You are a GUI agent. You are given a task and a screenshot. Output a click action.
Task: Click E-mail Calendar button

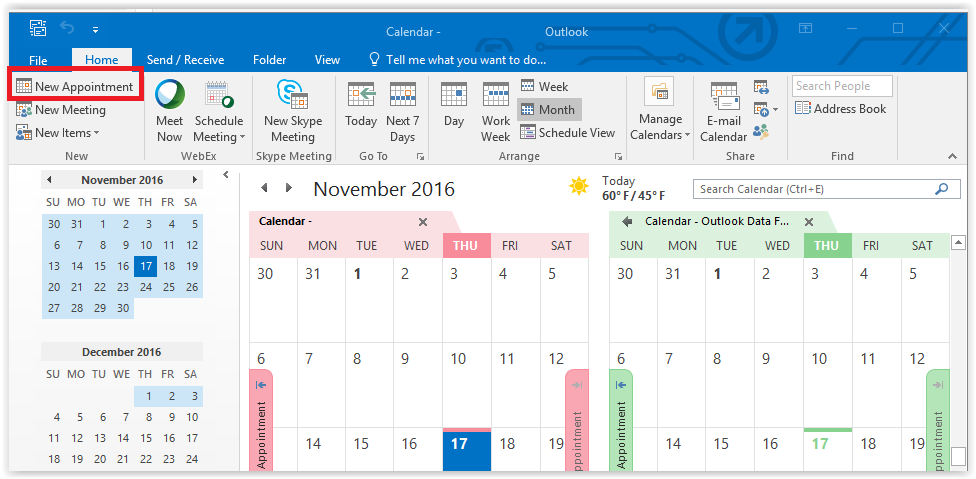click(723, 111)
